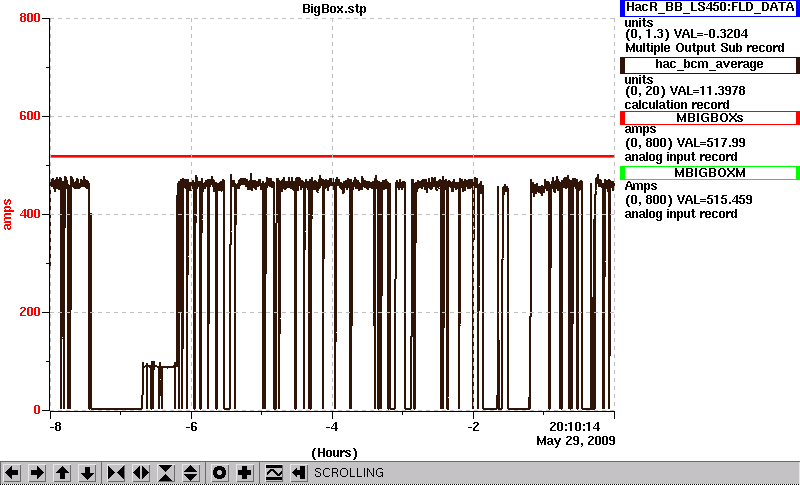Screen dimensions: 800x485
Task: Click the '20:10:14' timestamp on axis
Action: [x=575, y=426]
